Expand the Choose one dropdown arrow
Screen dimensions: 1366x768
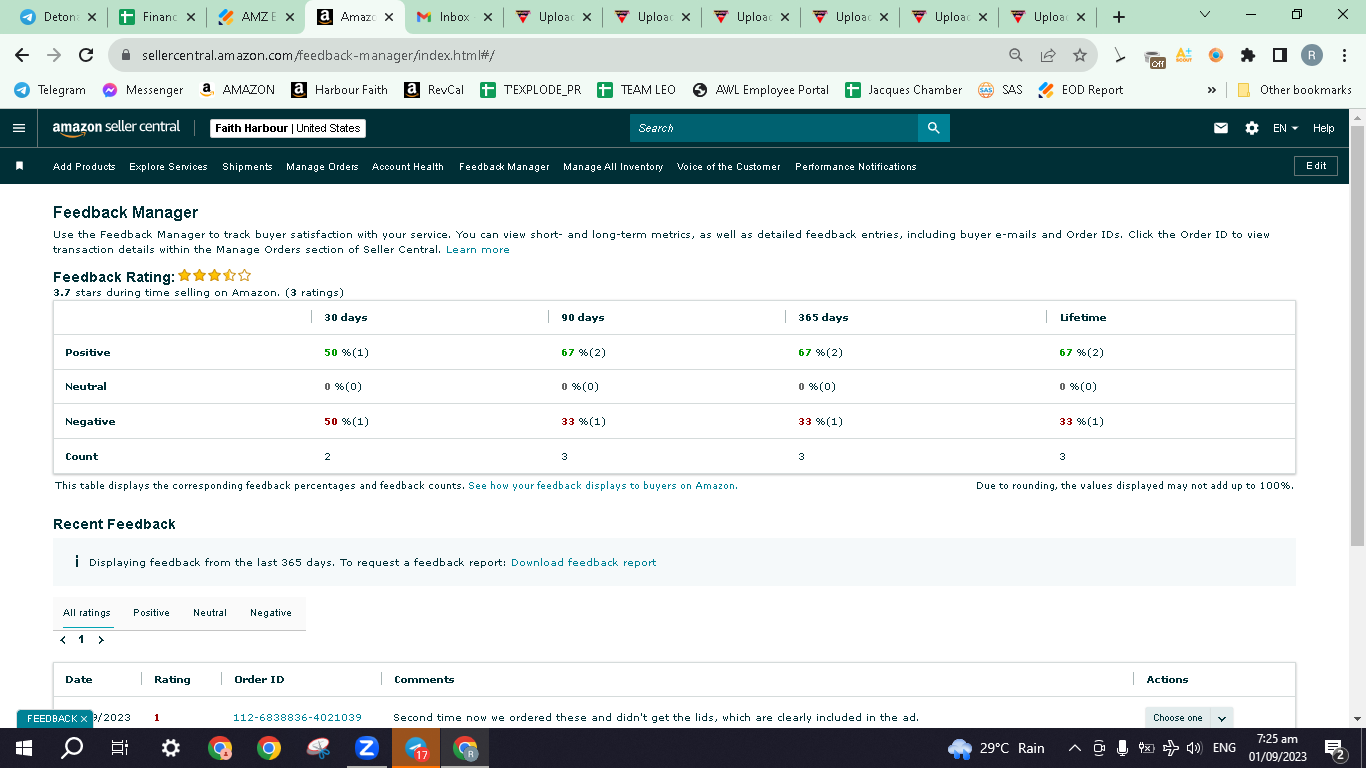(1222, 718)
